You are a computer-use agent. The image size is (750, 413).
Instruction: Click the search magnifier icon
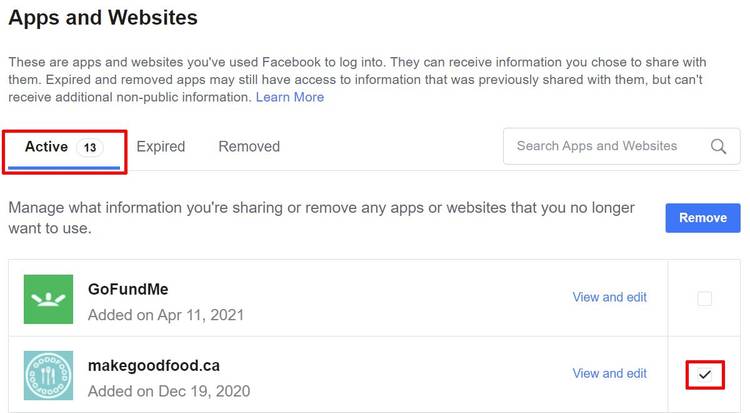click(x=718, y=146)
